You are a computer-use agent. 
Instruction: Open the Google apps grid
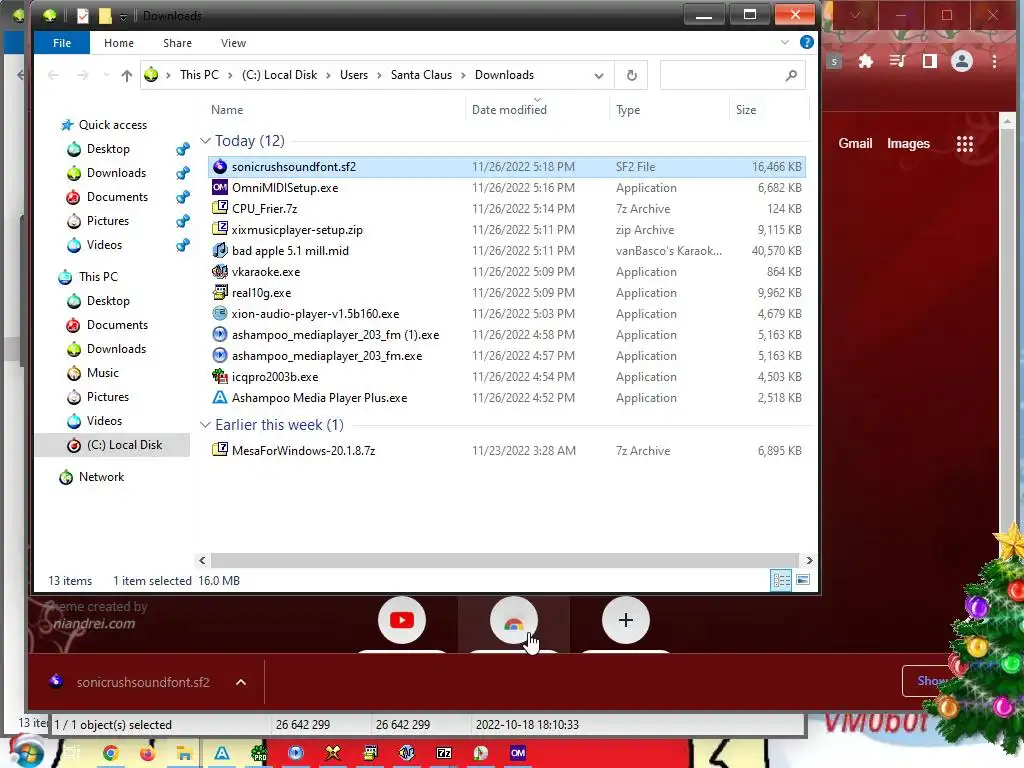965,144
